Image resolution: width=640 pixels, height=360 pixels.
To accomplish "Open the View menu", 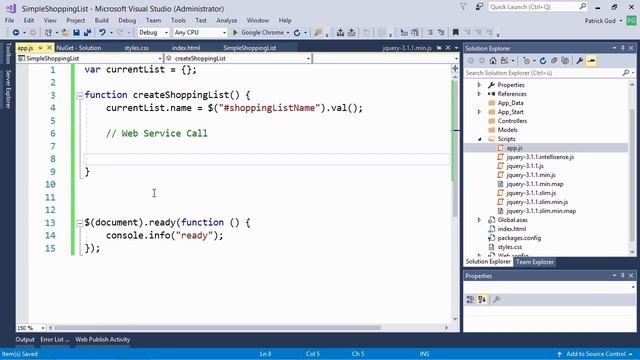I will [50, 20].
